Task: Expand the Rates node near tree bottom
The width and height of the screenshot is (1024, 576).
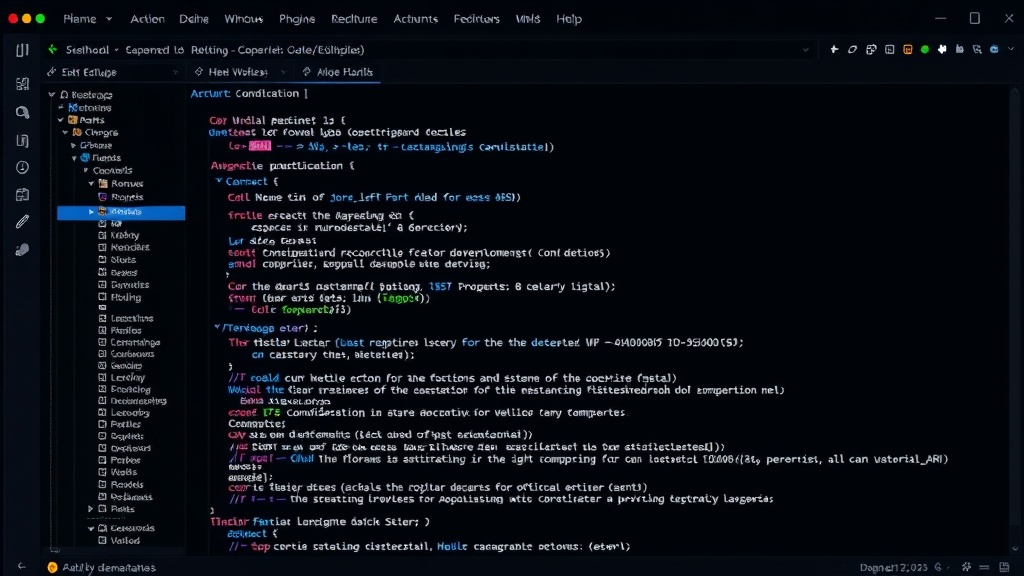Action: (x=91, y=509)
